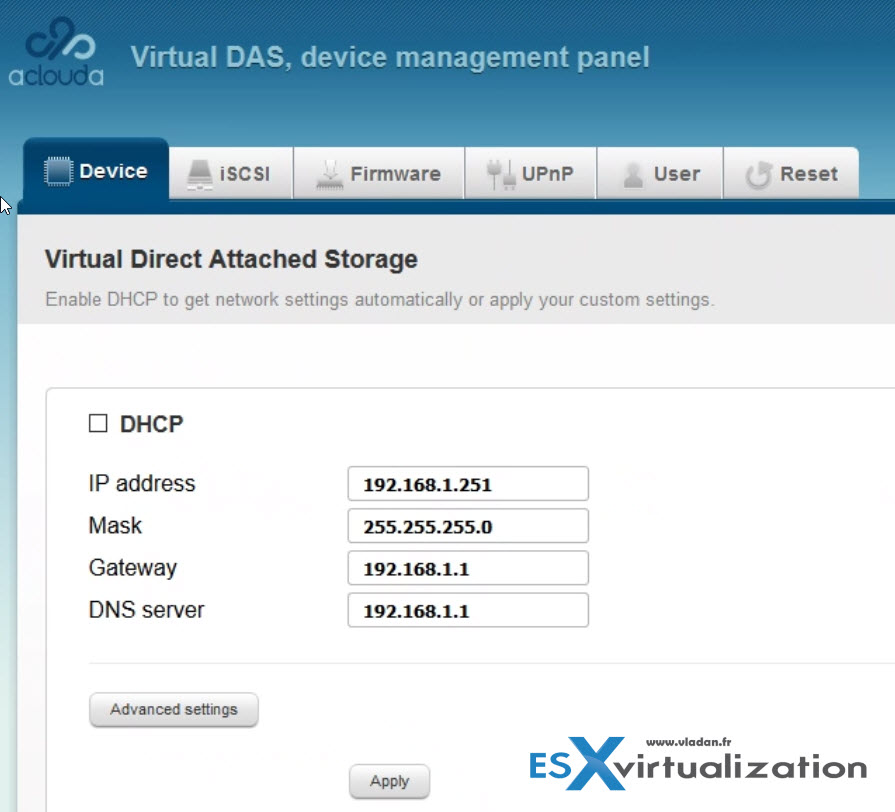Click the Apply button
Screen dimensions: 895x812
389,781
